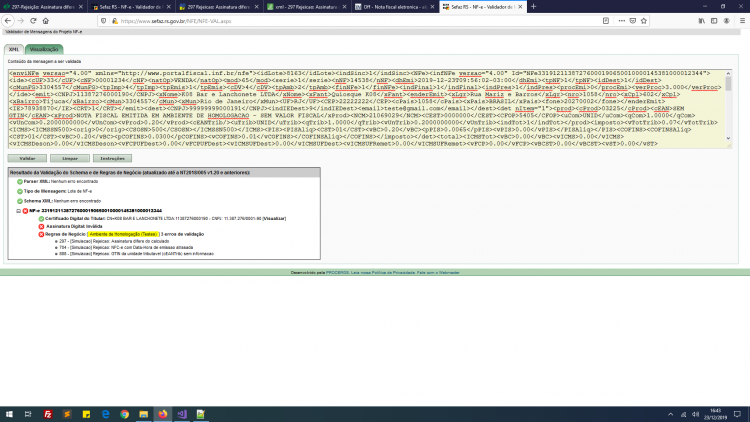Click inside the XML message text area
This screenshot has width=750, height=422.
[x=366, y=109]
